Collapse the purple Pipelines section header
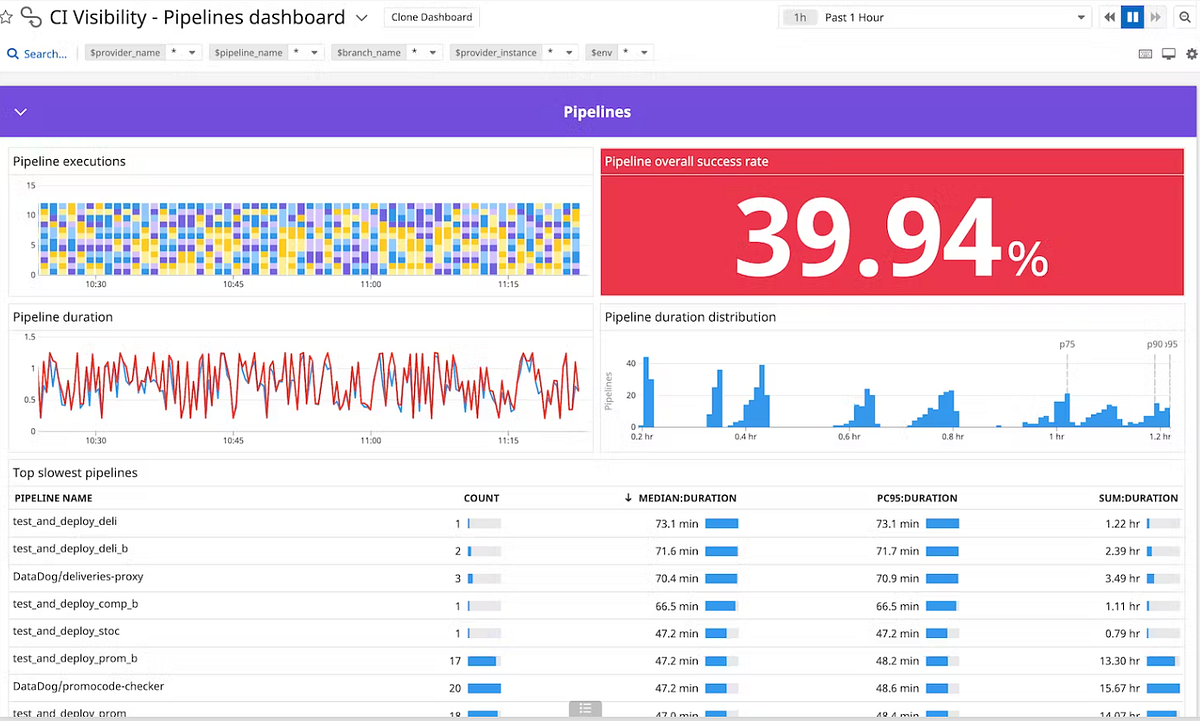Viewport: 1200px width, 721px height. (21, 111)
